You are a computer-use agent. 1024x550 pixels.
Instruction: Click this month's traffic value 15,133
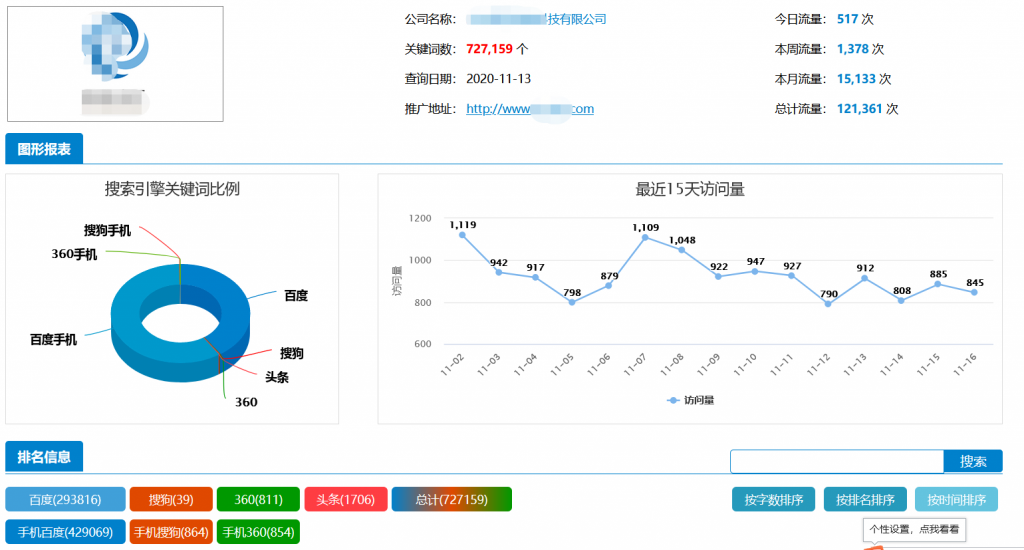(x=856, y=79)
